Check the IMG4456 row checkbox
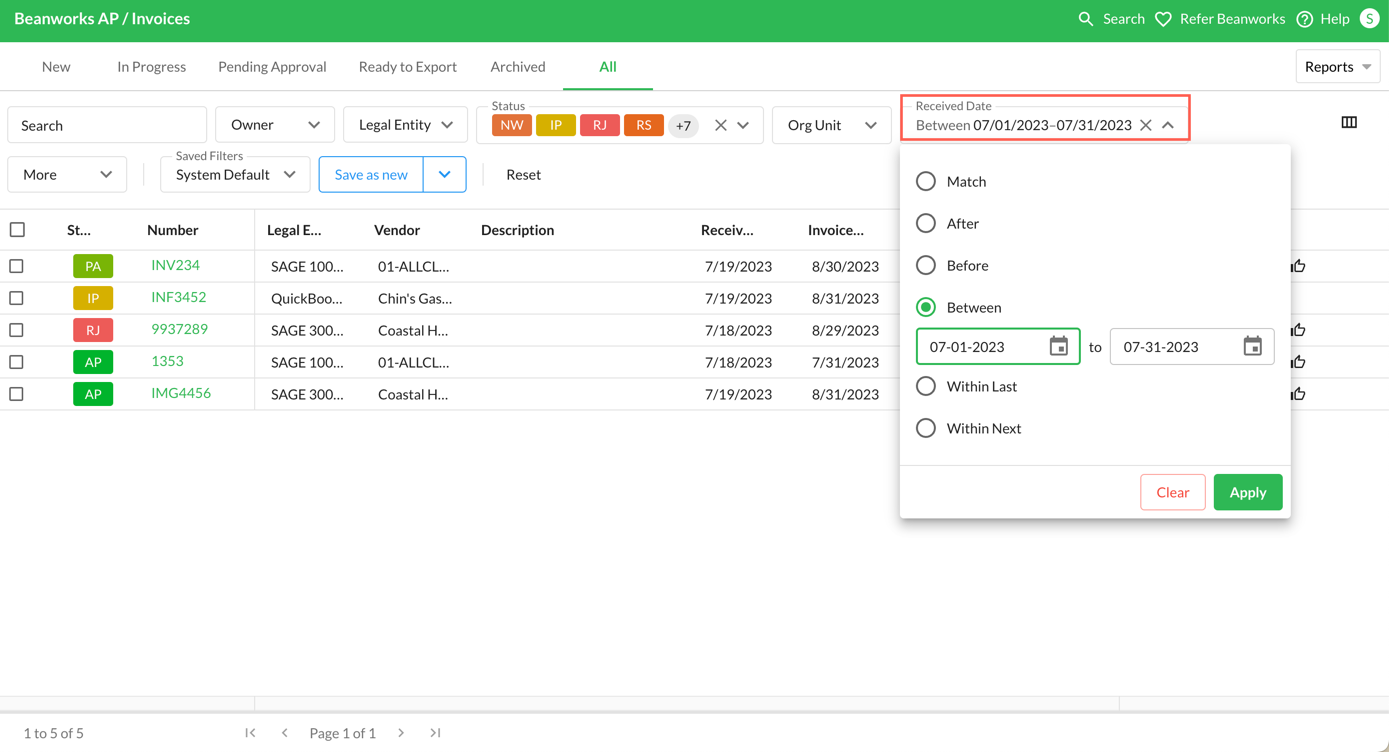 [x=16, y=394]
